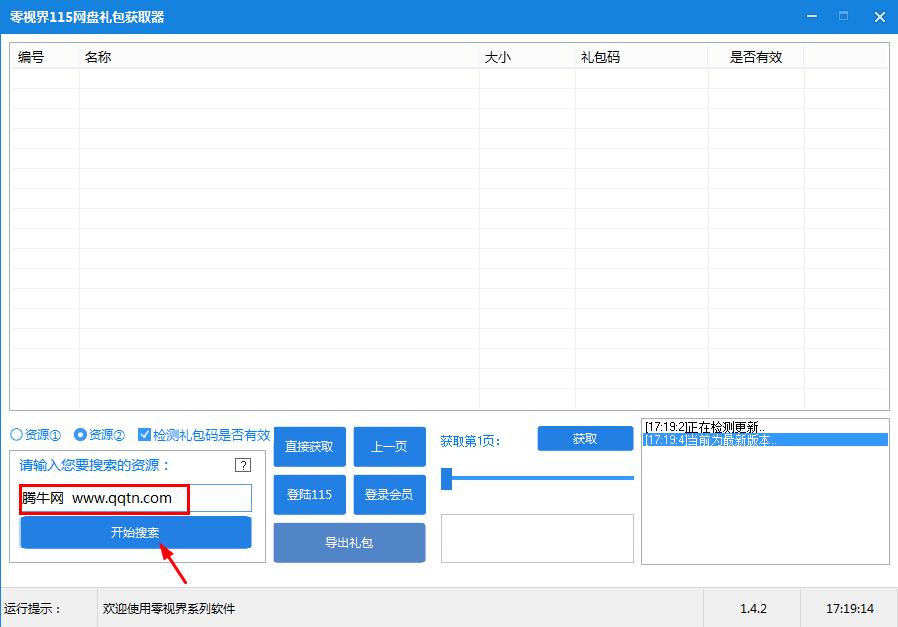Go to previous page with 上一页
Viewport: 898px width, 627px height.
click(x=389, y=447)
